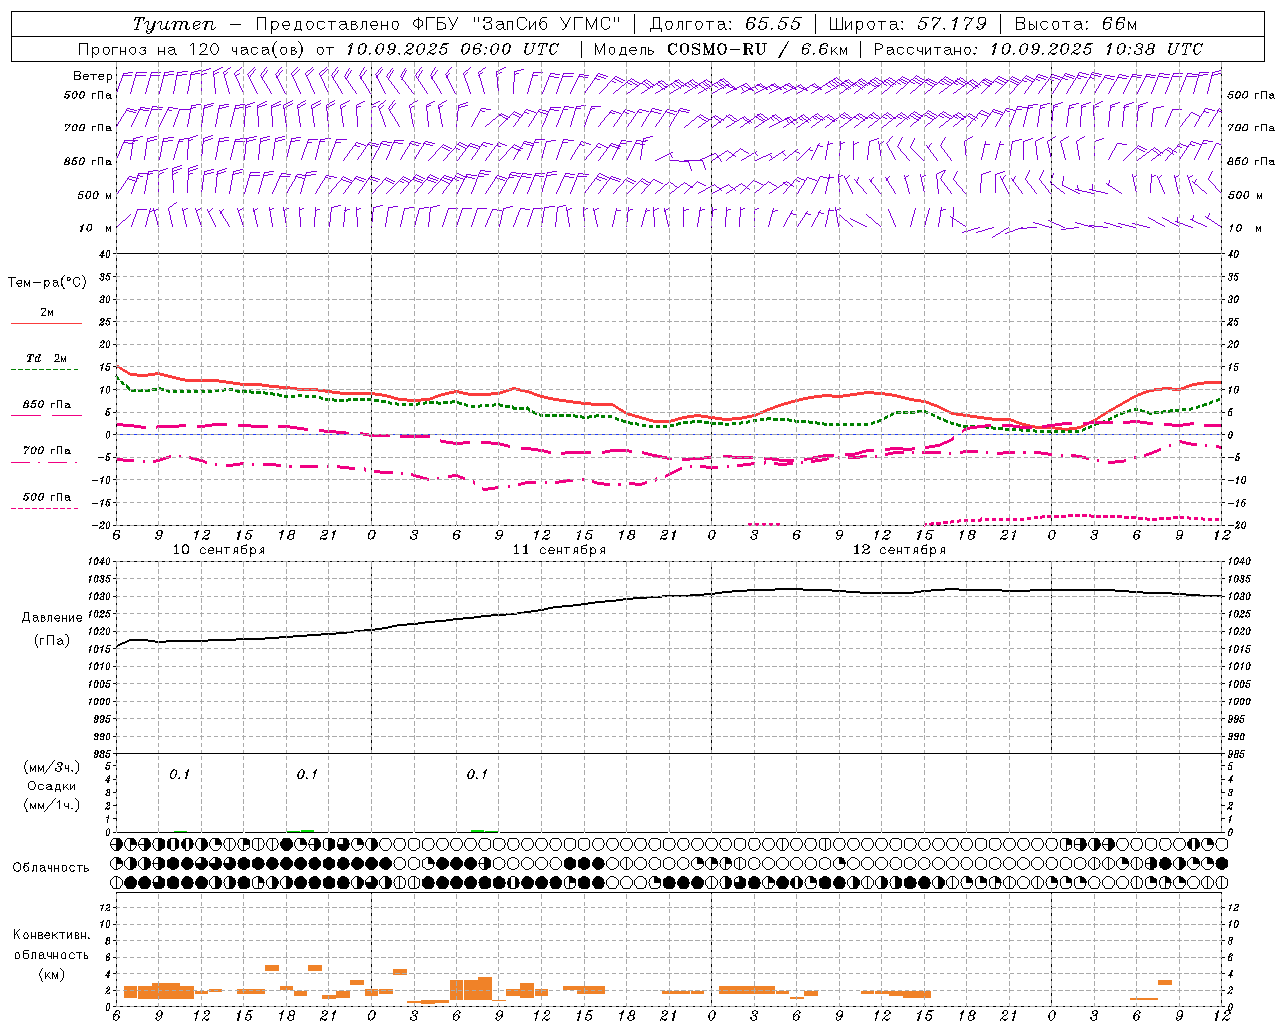This screenshot has height=1024, width=1280.
Task: Click the 500 гПа temperature legend entry
Action: (46, 497)
